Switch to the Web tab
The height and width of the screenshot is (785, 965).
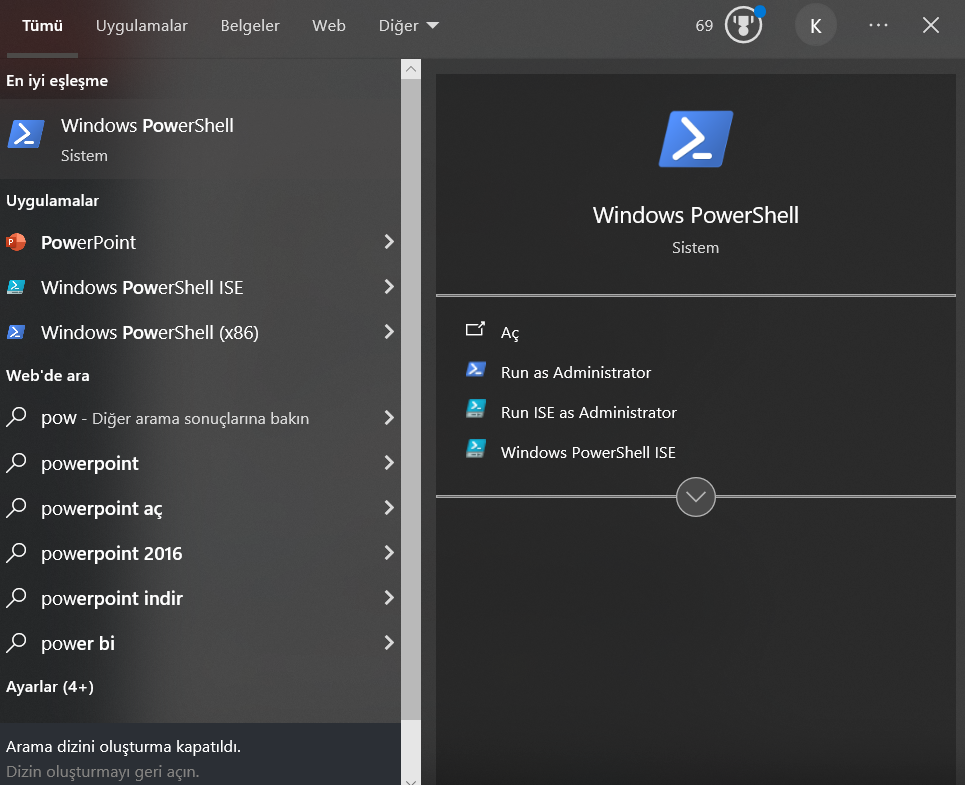pyautogui.click(x=328, y=25)
